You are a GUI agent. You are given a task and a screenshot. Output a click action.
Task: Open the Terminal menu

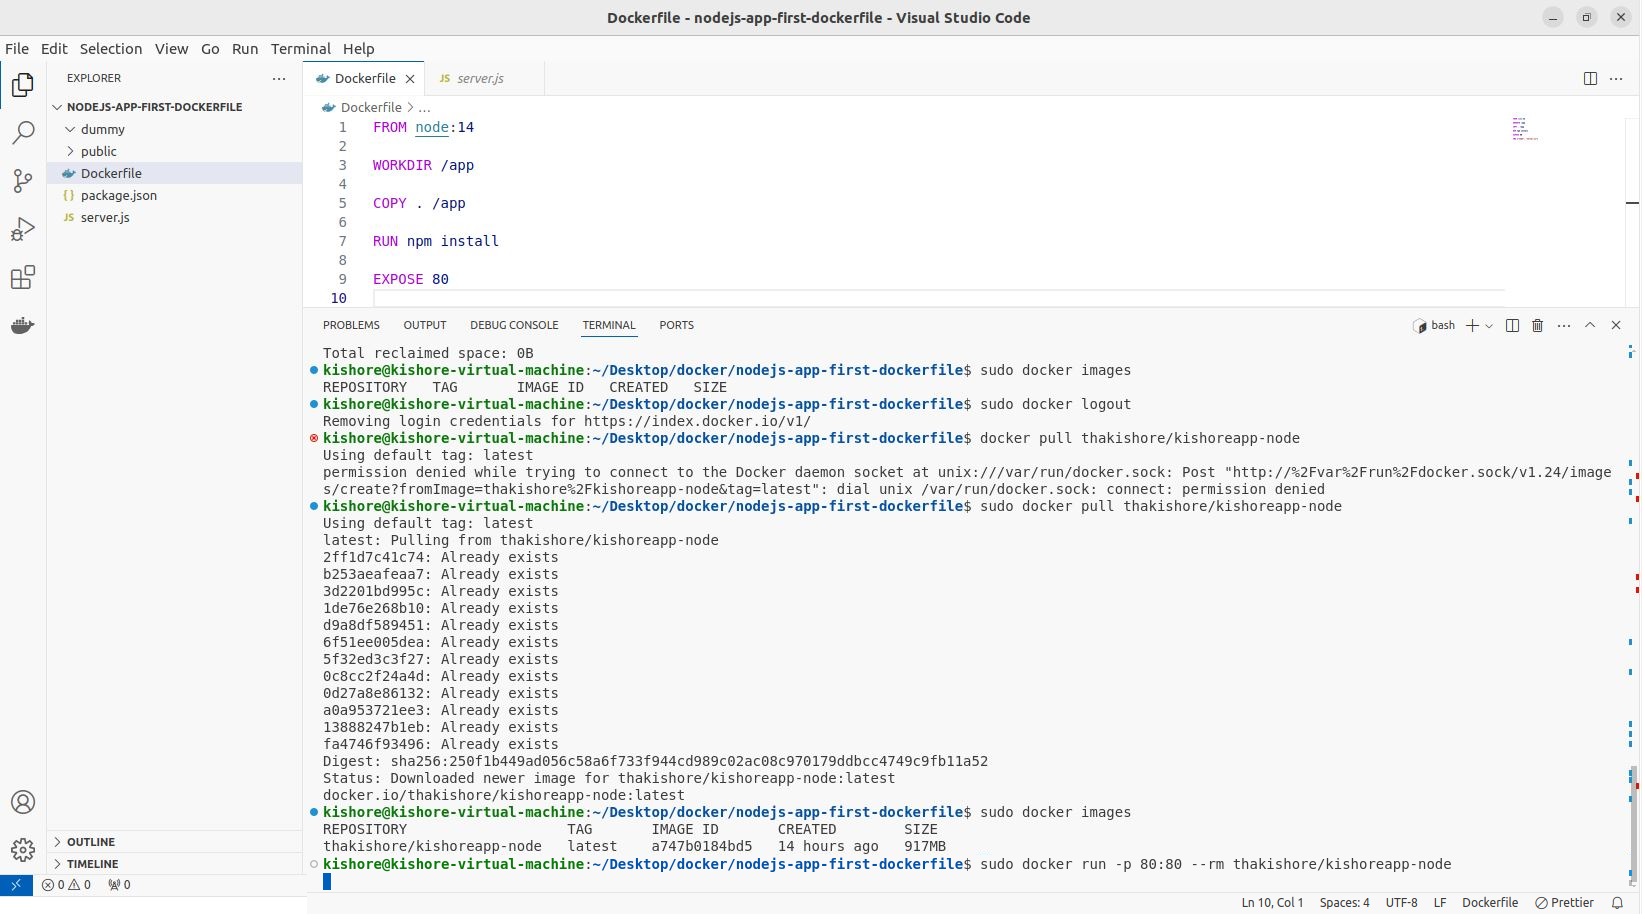(x=300, y=49)
